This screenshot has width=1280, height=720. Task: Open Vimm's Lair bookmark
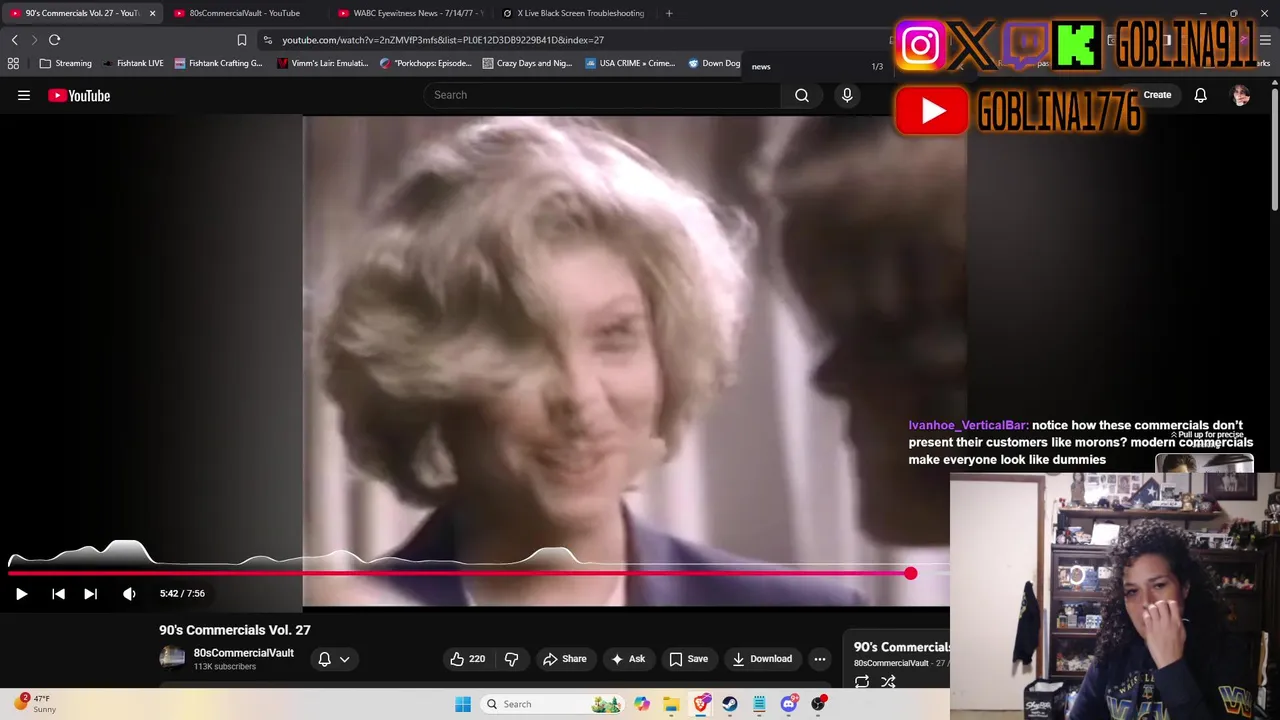(x=323, y=63)
